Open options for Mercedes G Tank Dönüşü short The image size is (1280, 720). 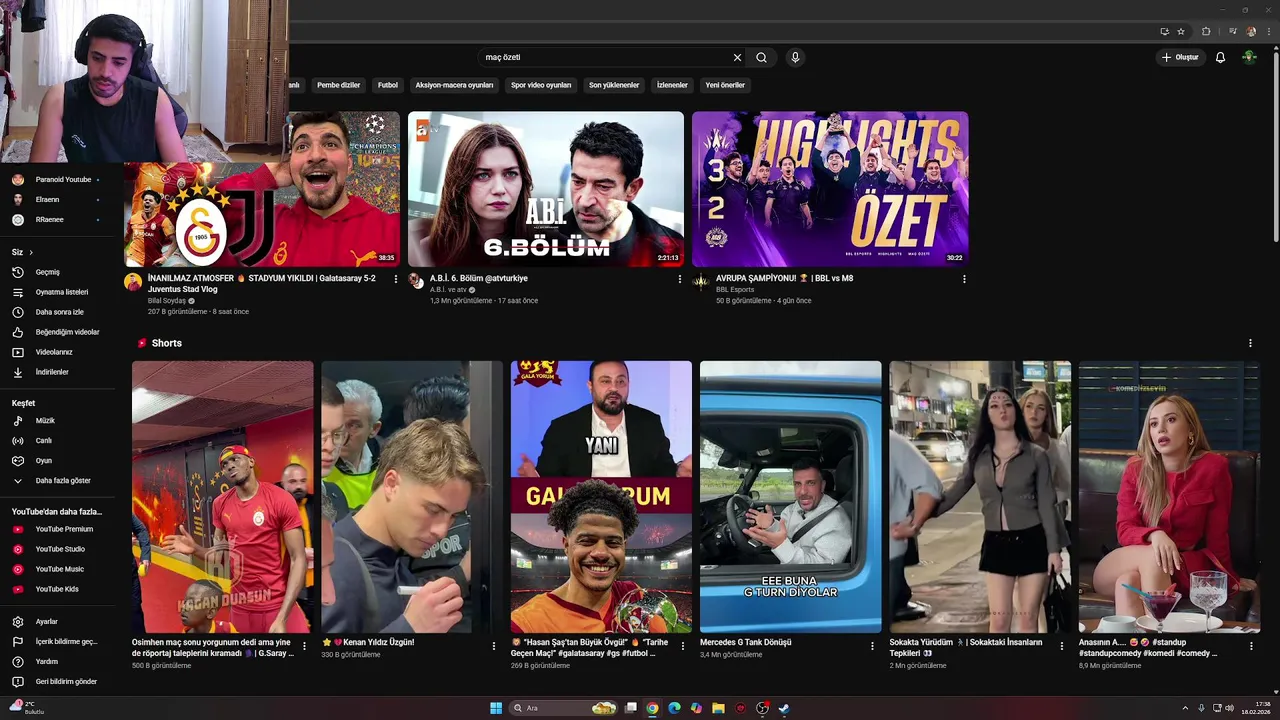pyautogui.click(x=872, y=646)
